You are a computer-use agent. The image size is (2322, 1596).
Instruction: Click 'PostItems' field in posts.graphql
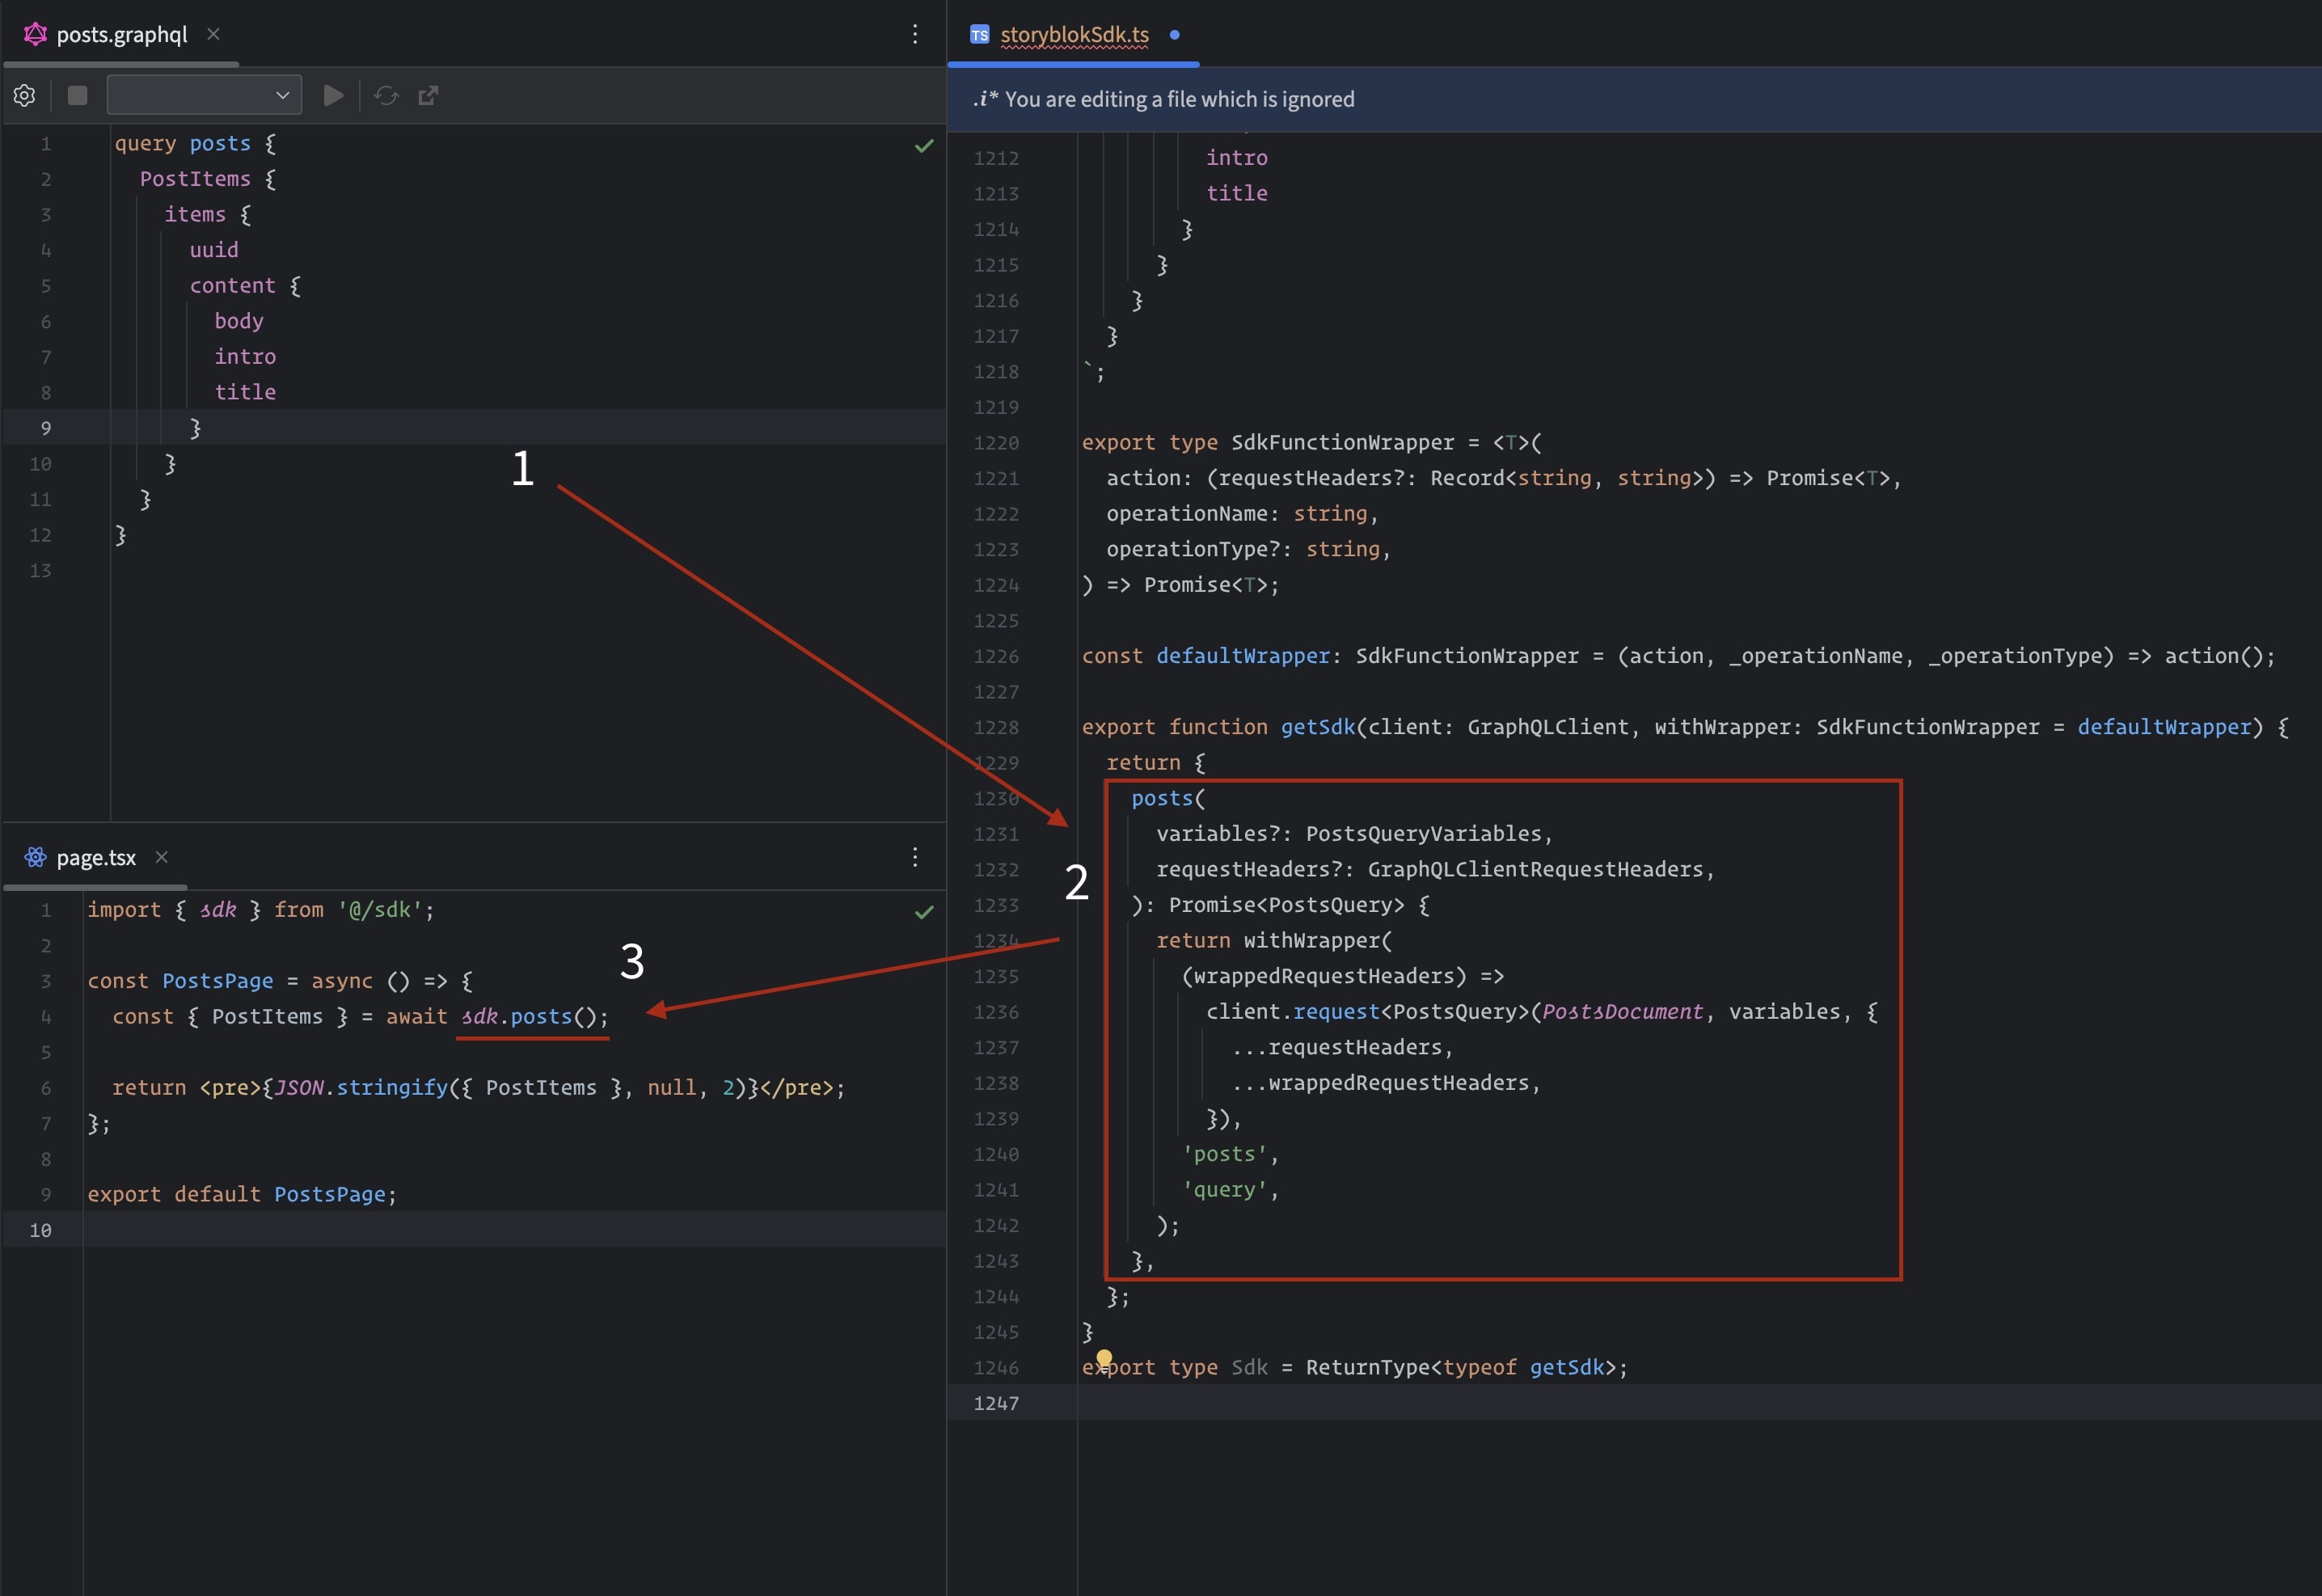click(x=195, y=179)
